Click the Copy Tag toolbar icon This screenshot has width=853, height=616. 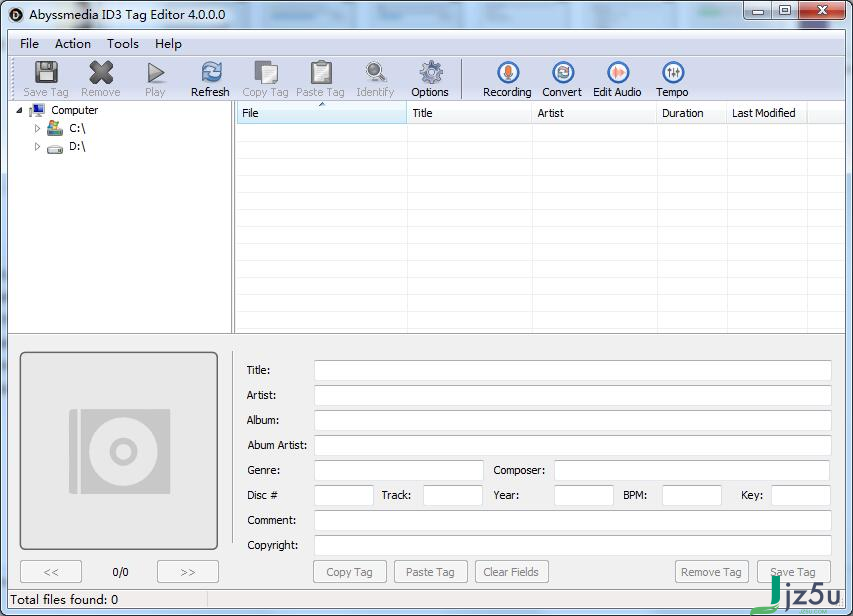tap(266, 72)
